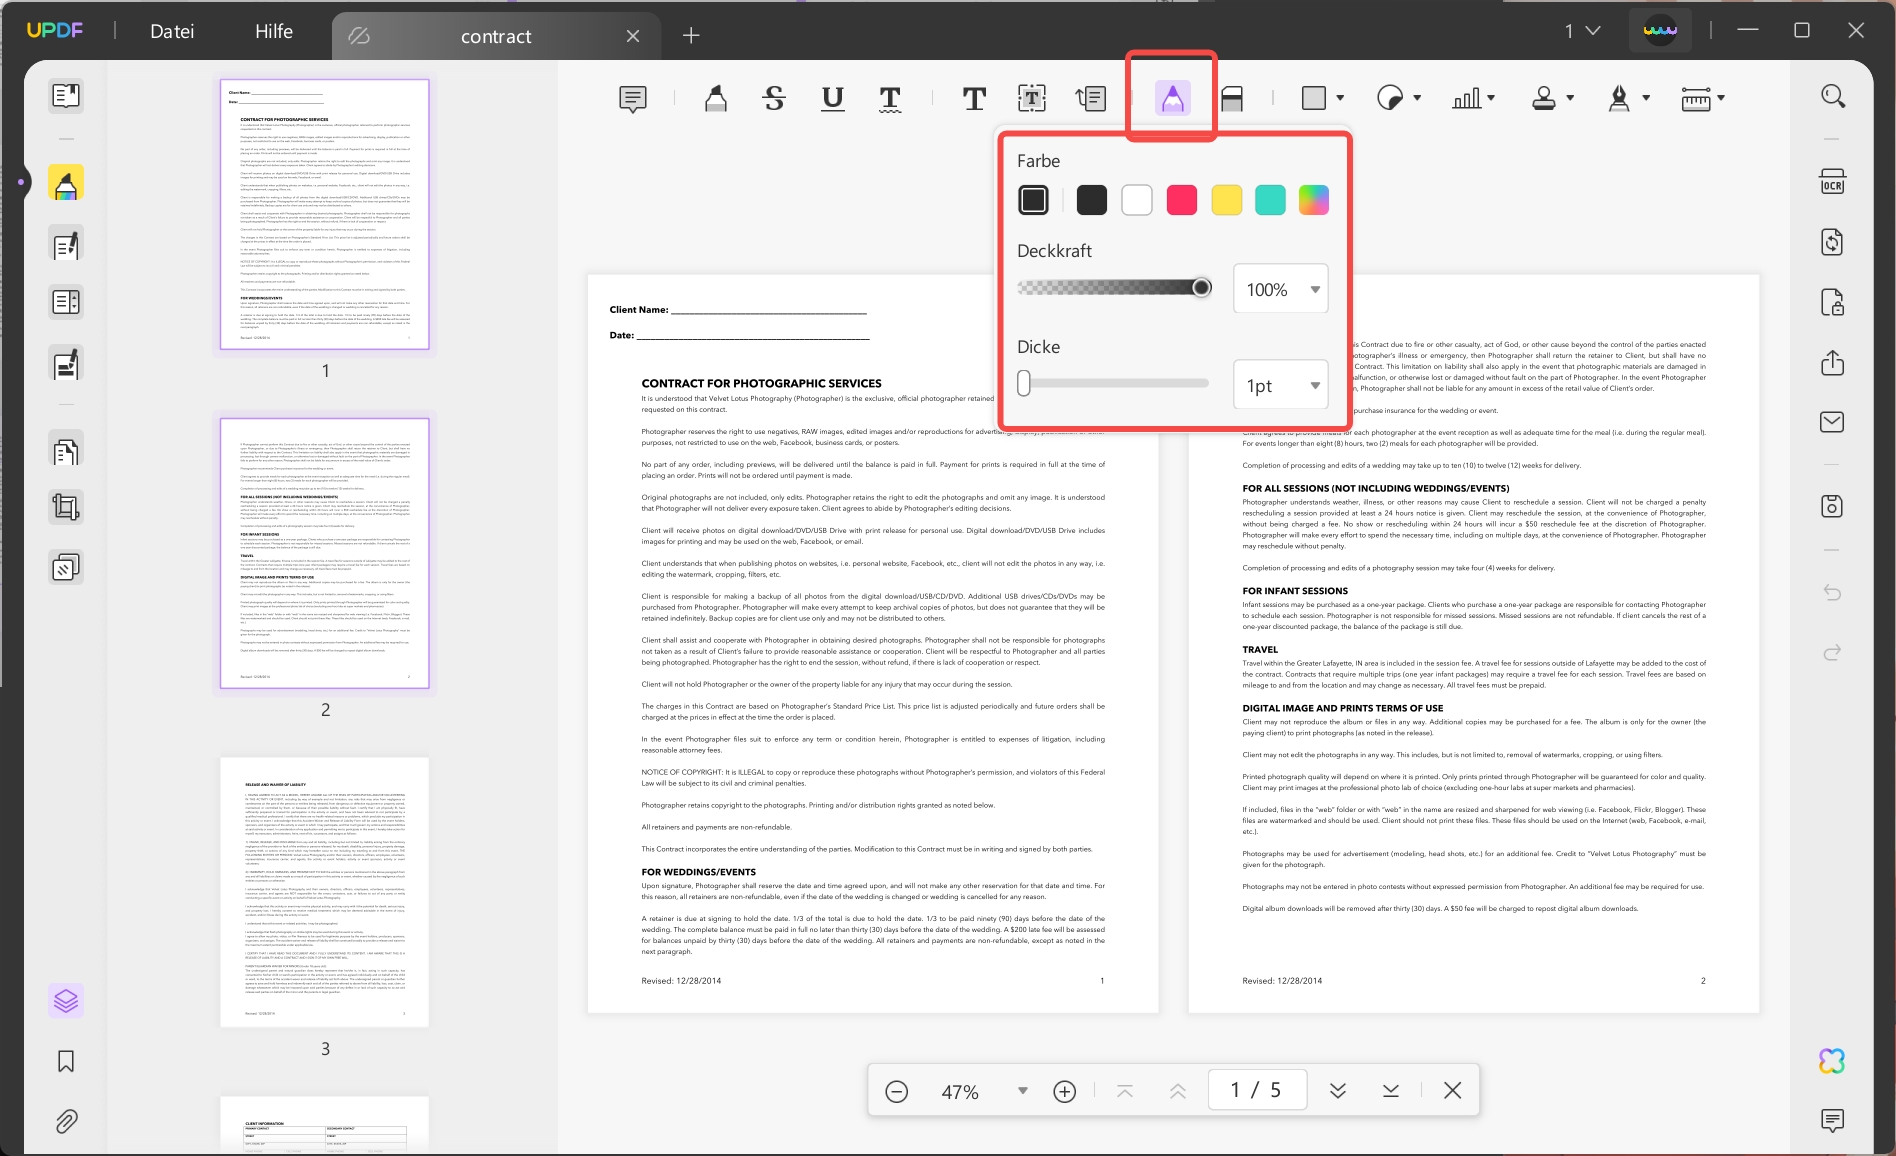
Task: Open the attachments panel
Action: (66, 1121)
